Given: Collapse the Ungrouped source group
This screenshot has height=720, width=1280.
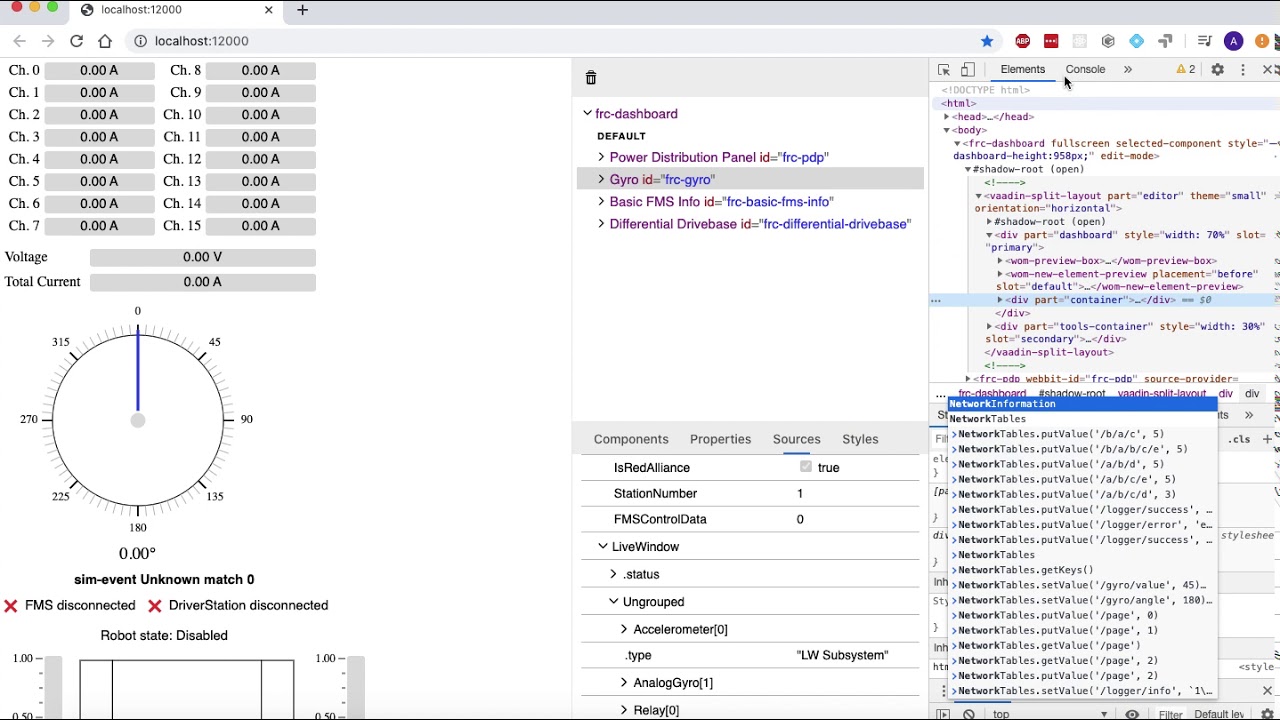Looking at the screenshot, I should 613,602.
